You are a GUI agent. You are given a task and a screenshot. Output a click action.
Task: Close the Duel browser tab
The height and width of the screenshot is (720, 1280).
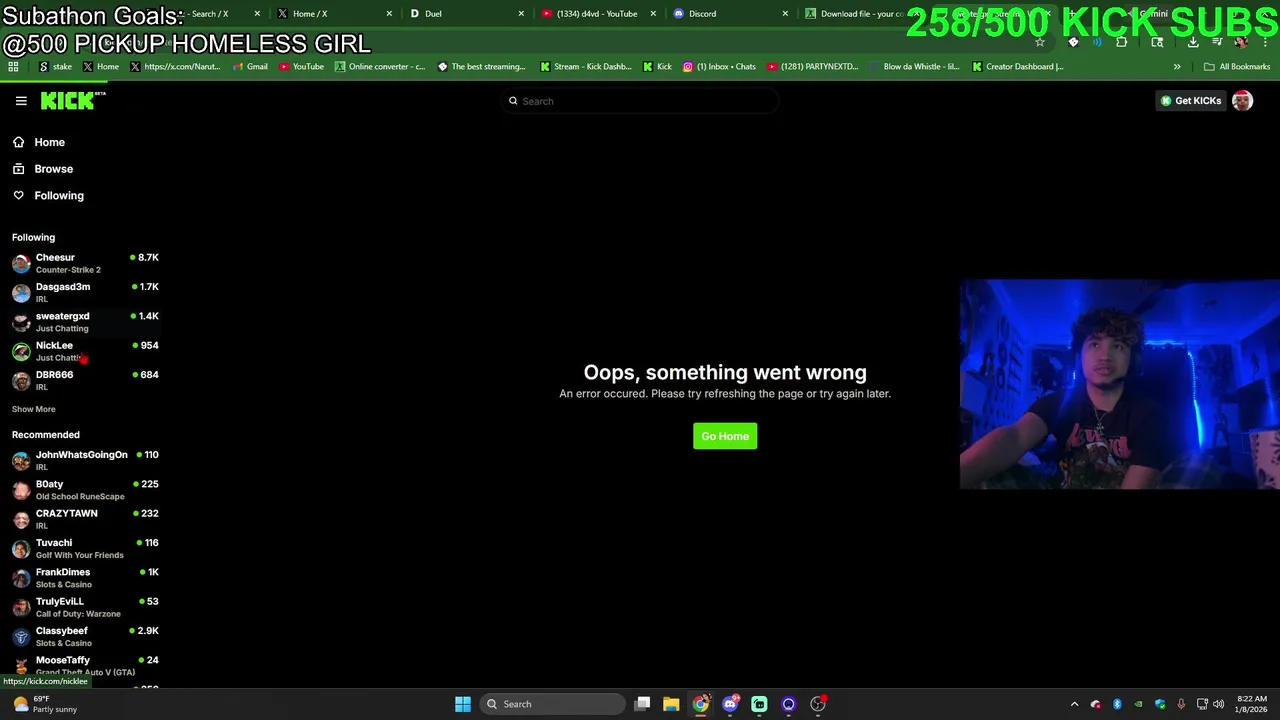(x=521, y=14)
